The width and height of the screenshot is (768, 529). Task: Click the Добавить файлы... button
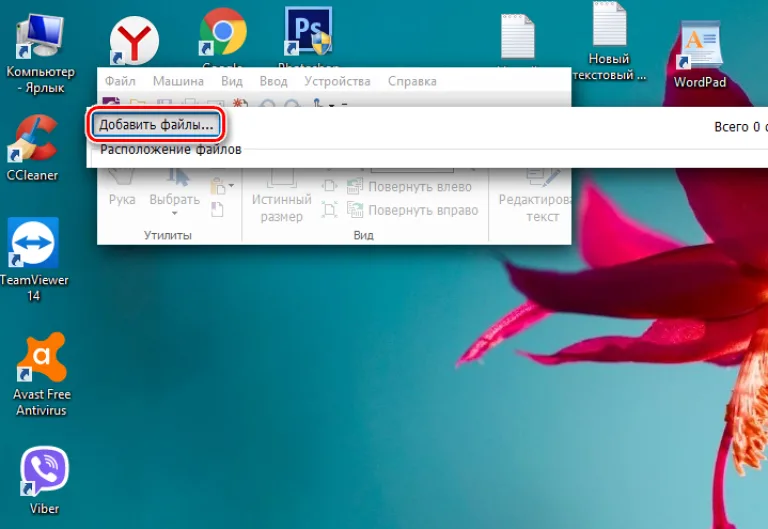[156, 125]
